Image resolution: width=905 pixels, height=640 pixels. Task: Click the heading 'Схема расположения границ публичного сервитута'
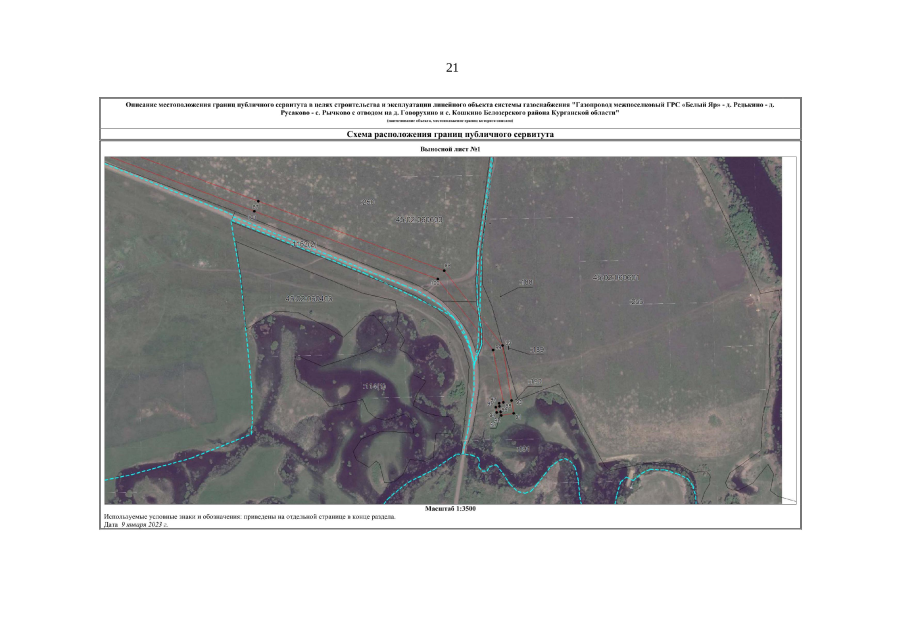point(450,134)
